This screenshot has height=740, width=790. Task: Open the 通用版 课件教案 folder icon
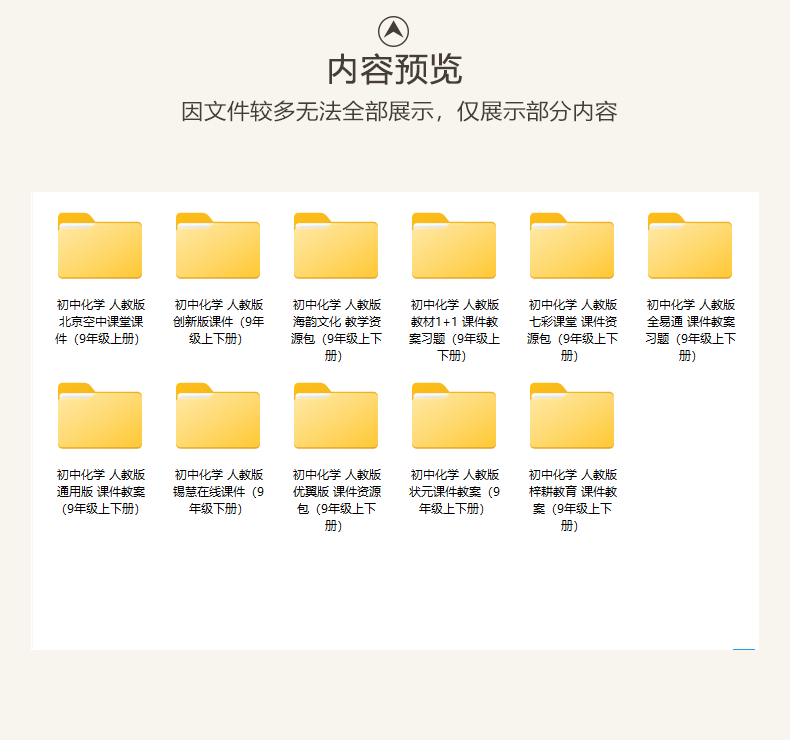[100, 416]
